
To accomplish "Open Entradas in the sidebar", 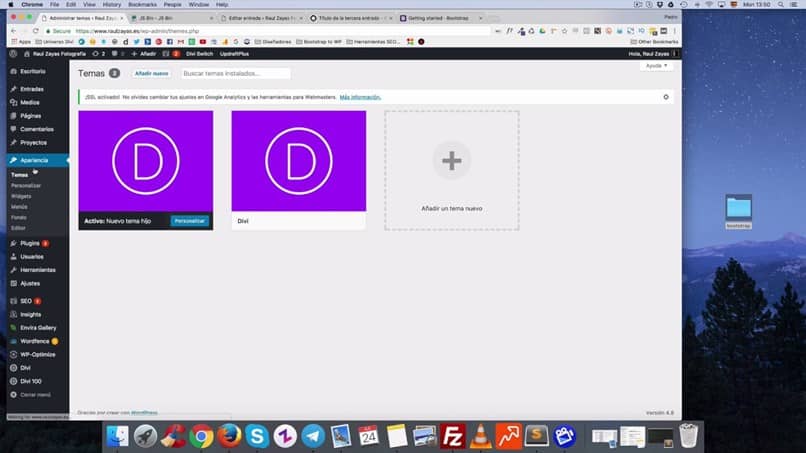I will (31, 89).
